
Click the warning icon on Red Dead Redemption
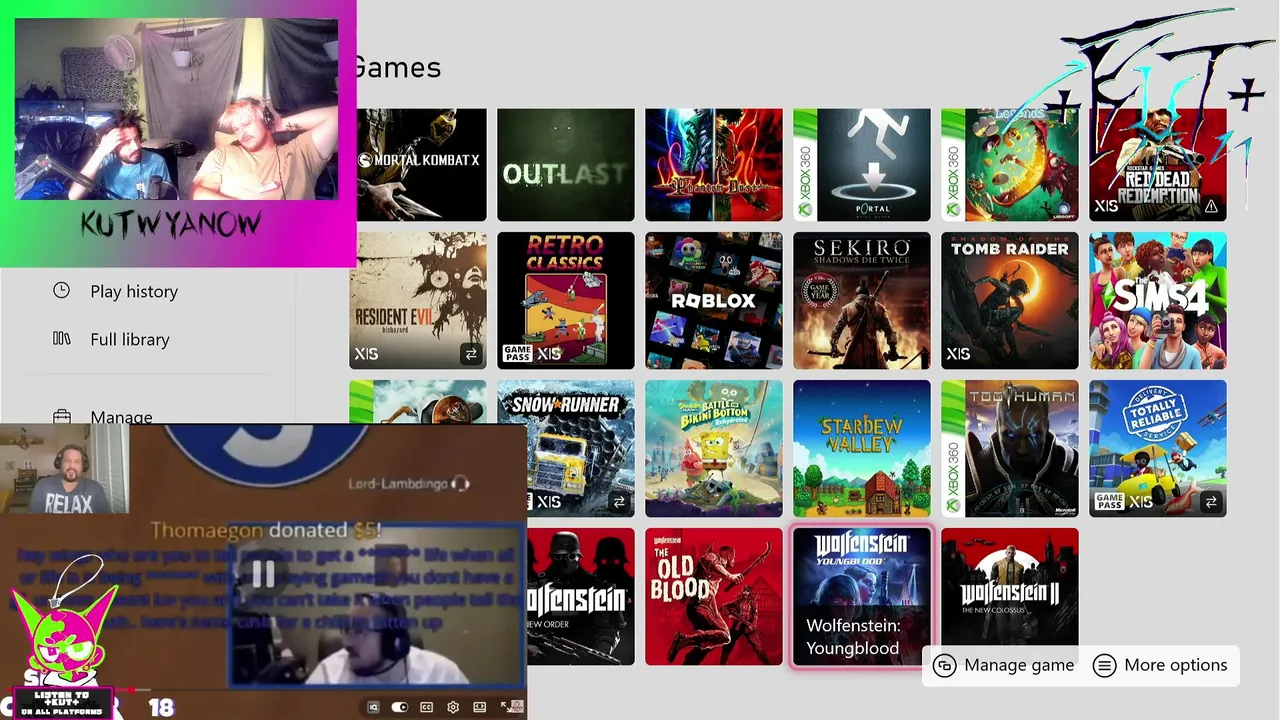pos(1211,206)
